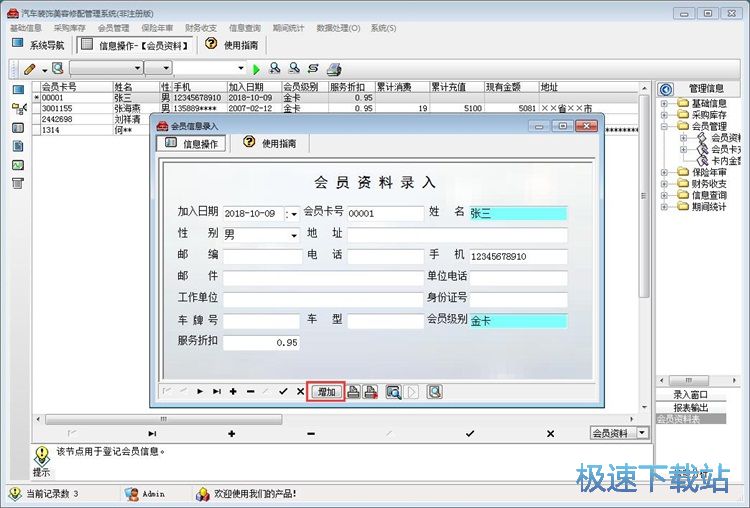Click the blue screen icon in left sidebar
The image size is (750, 508).
(x=18, y=90)
